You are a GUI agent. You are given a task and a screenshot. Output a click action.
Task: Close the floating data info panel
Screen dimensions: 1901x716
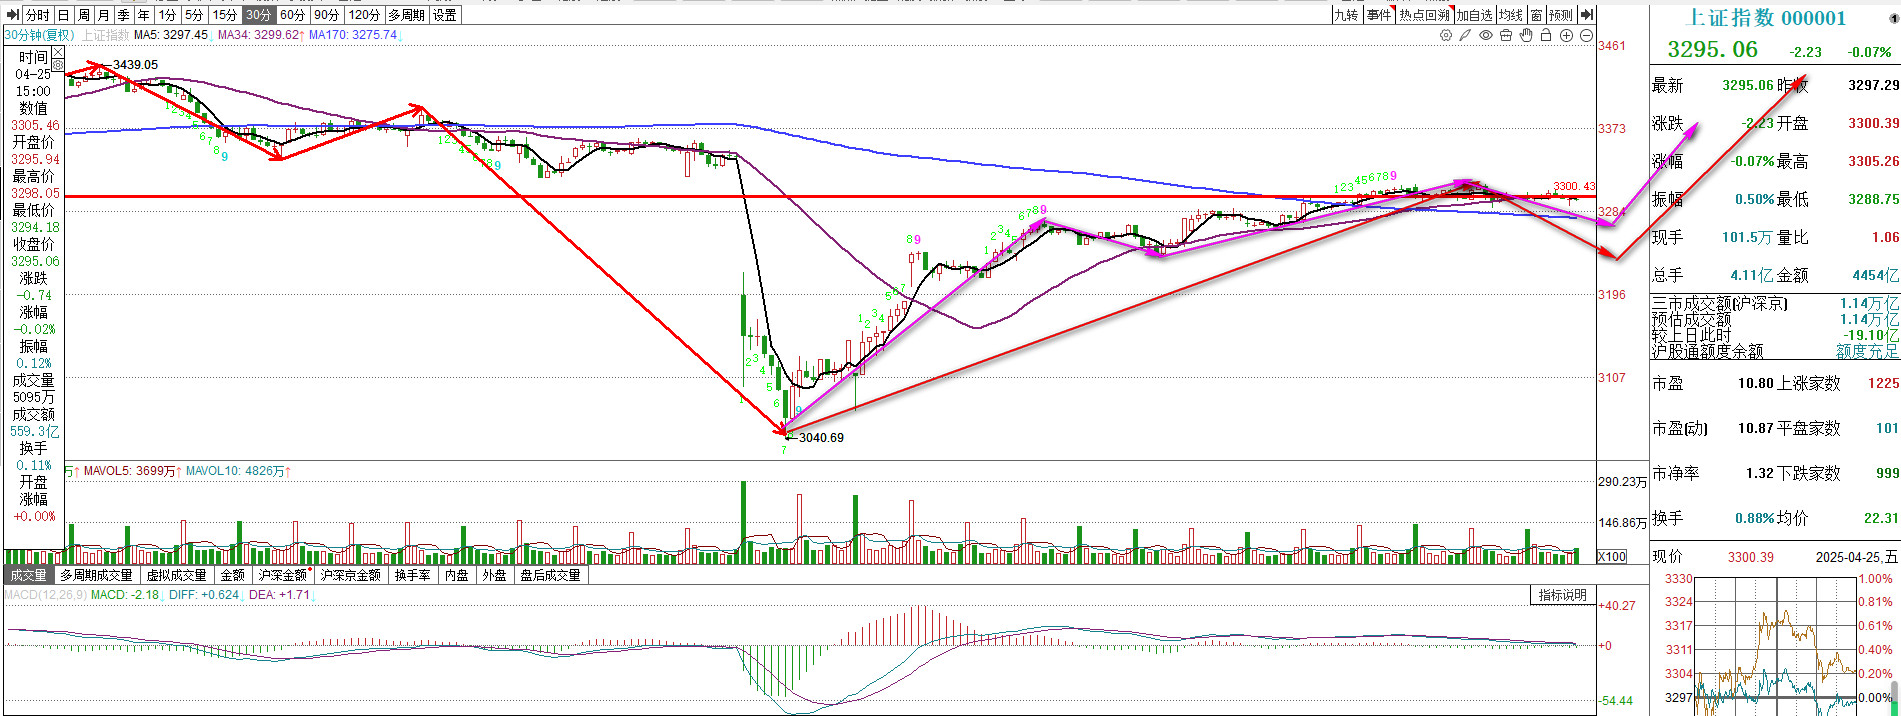(57, 50)
